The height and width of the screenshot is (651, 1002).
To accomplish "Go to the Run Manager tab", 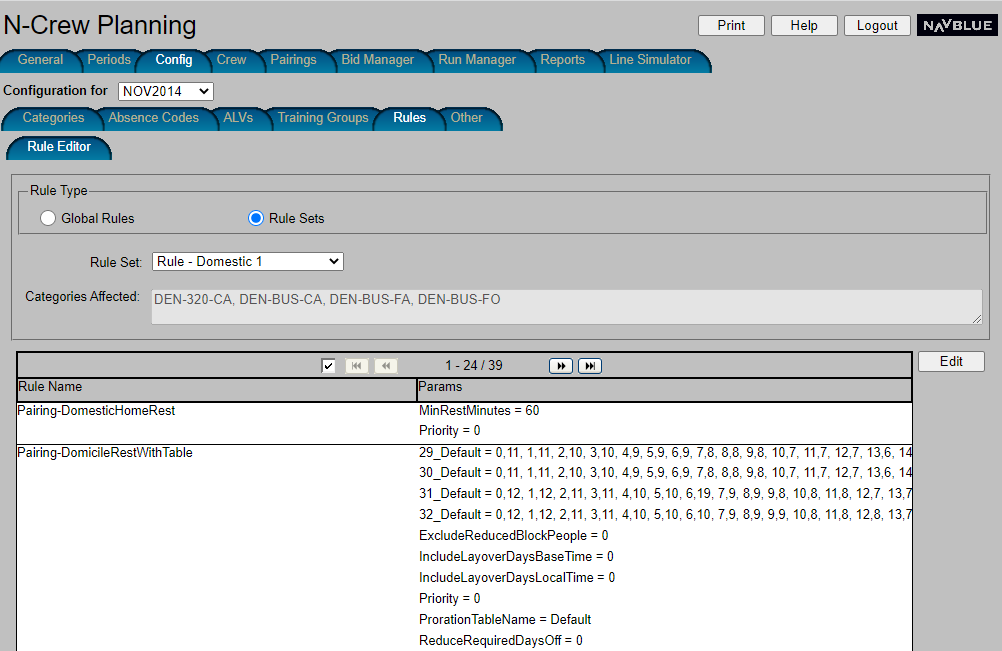I will (x=477, y=60).
